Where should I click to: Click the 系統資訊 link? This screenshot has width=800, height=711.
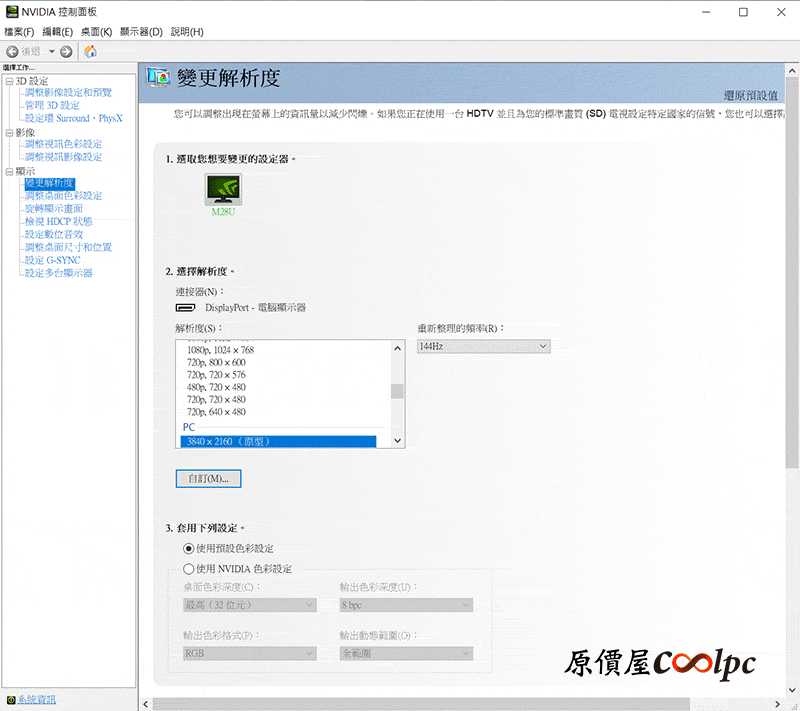point(37,700)
